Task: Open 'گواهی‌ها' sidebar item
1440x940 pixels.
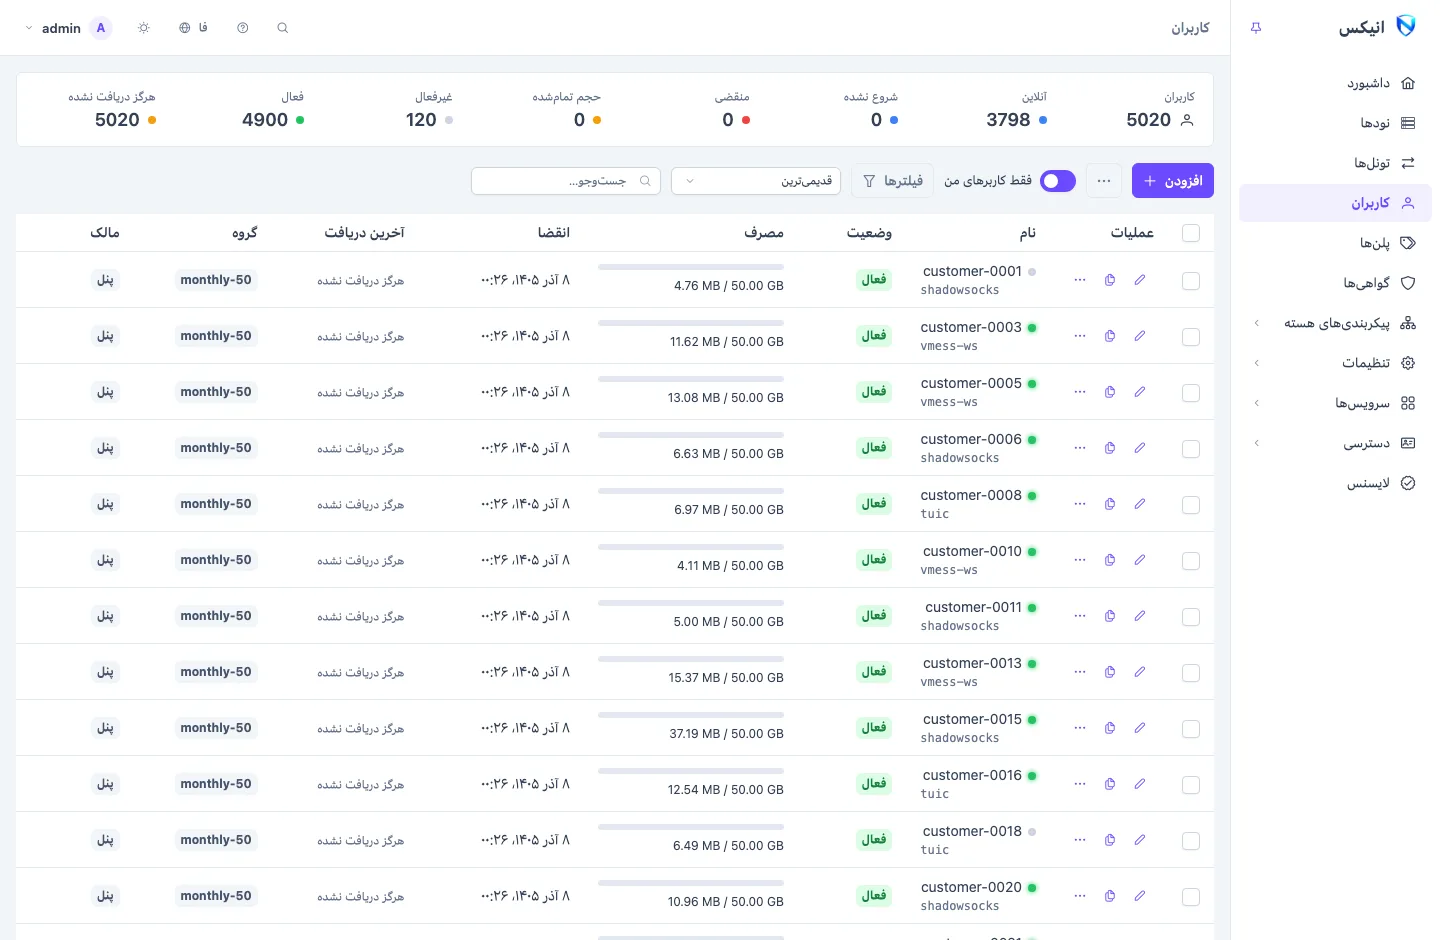Action: pyautogui.click(x=1335, y=283)
